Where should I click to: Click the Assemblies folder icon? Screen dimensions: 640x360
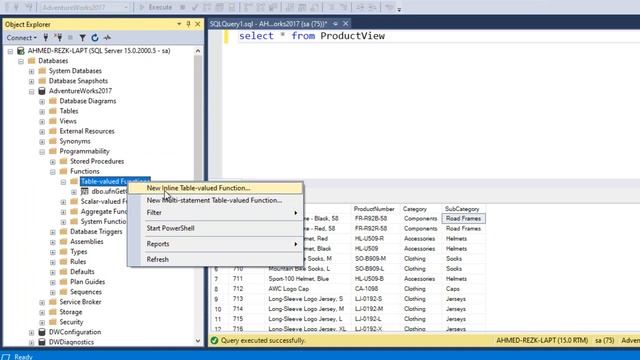63,242
